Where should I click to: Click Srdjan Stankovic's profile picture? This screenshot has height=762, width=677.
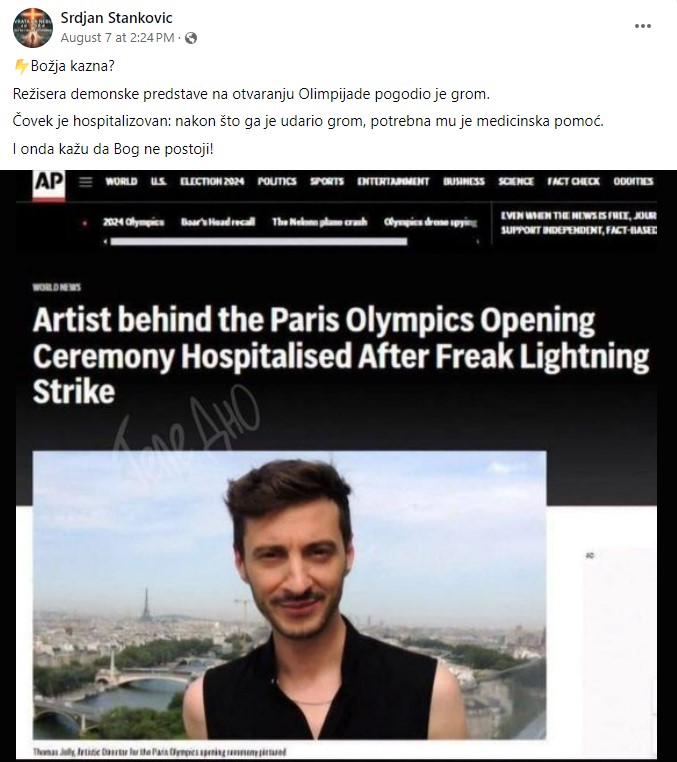pyautogui.click(x=33, y=28)
